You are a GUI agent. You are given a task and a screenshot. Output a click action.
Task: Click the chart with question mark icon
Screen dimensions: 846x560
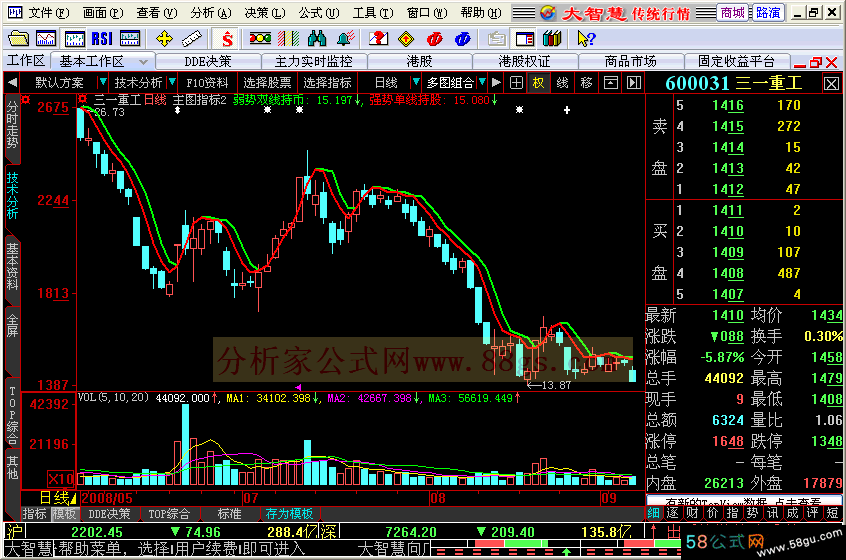(378, 39)
